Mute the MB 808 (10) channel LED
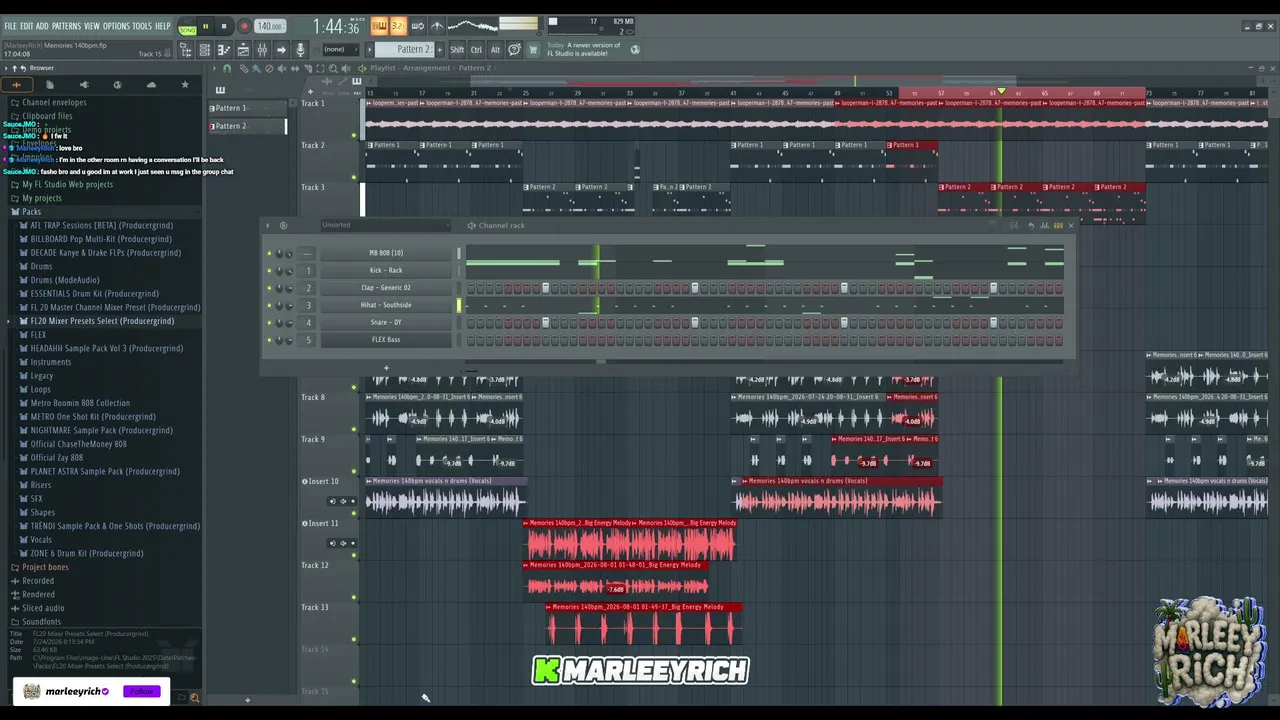Image resolution: width=1280 pixels, height=720 pixels. (x=269, y=253)
